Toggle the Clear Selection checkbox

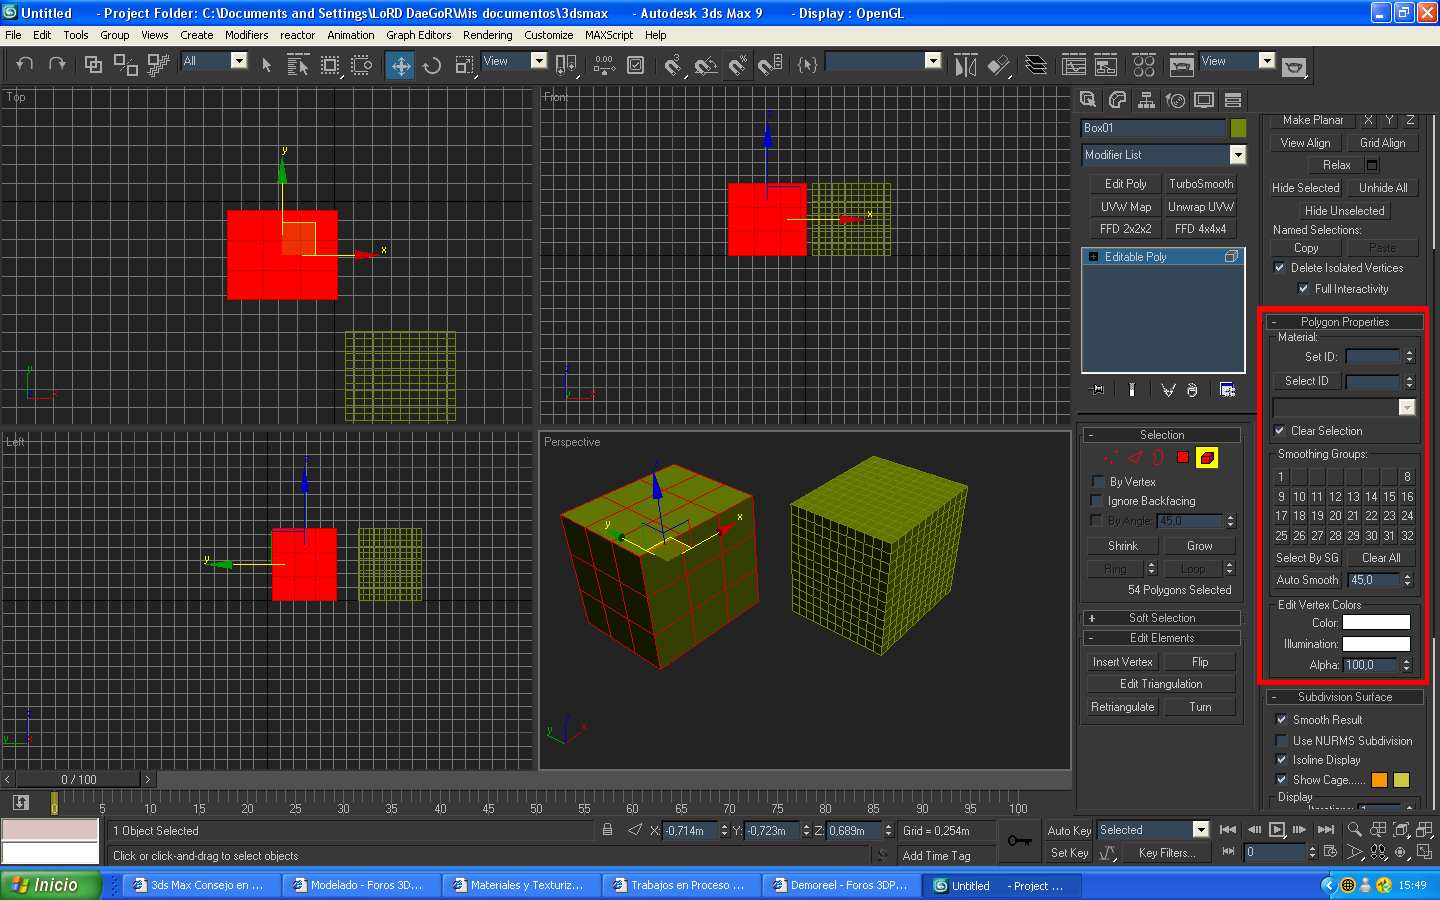(x=1279, y=430)
